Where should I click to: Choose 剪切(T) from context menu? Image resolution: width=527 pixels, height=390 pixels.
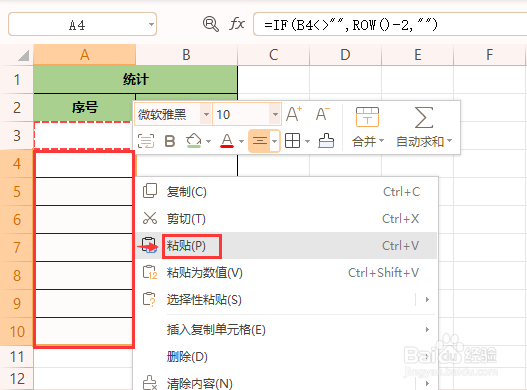coord(286,219)
